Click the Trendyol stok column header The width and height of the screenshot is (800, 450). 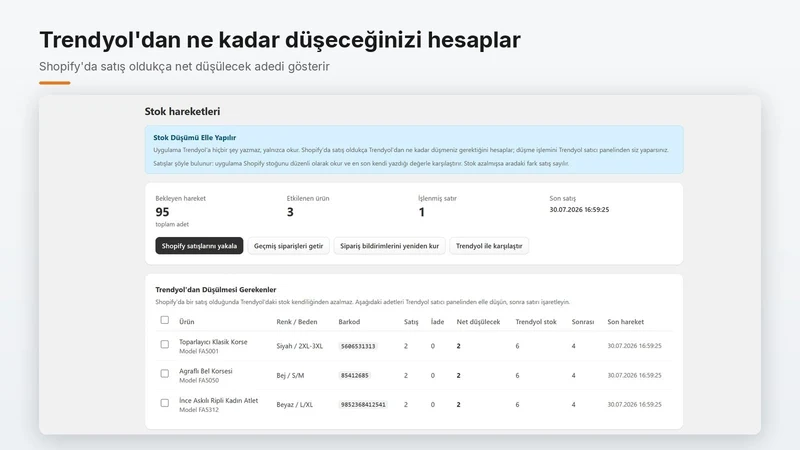coord(536,322)
